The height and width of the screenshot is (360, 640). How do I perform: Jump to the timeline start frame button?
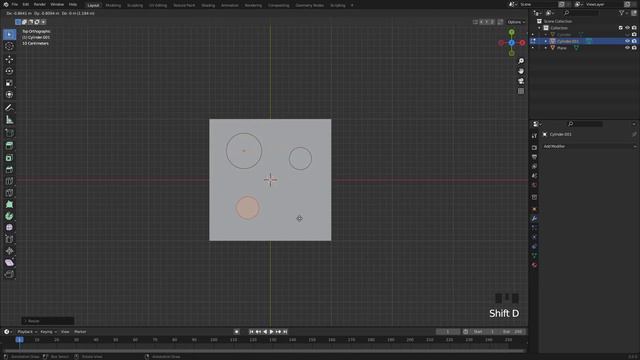tap(251, 332)
